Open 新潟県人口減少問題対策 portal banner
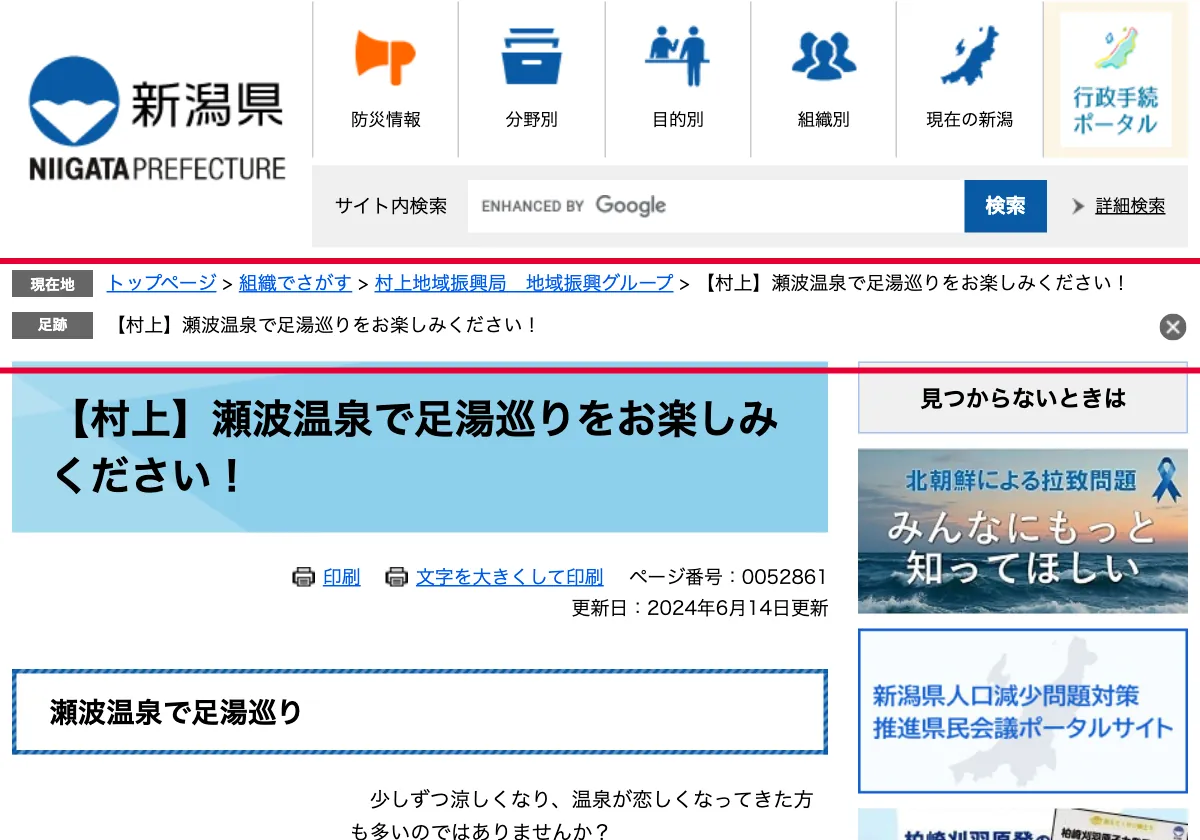 click(x=1023, y=711)
